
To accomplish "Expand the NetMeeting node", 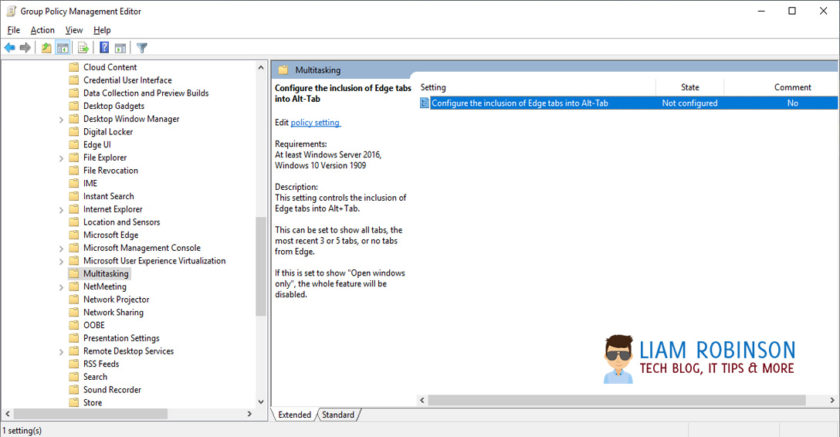I will click(x=61, y=287).
